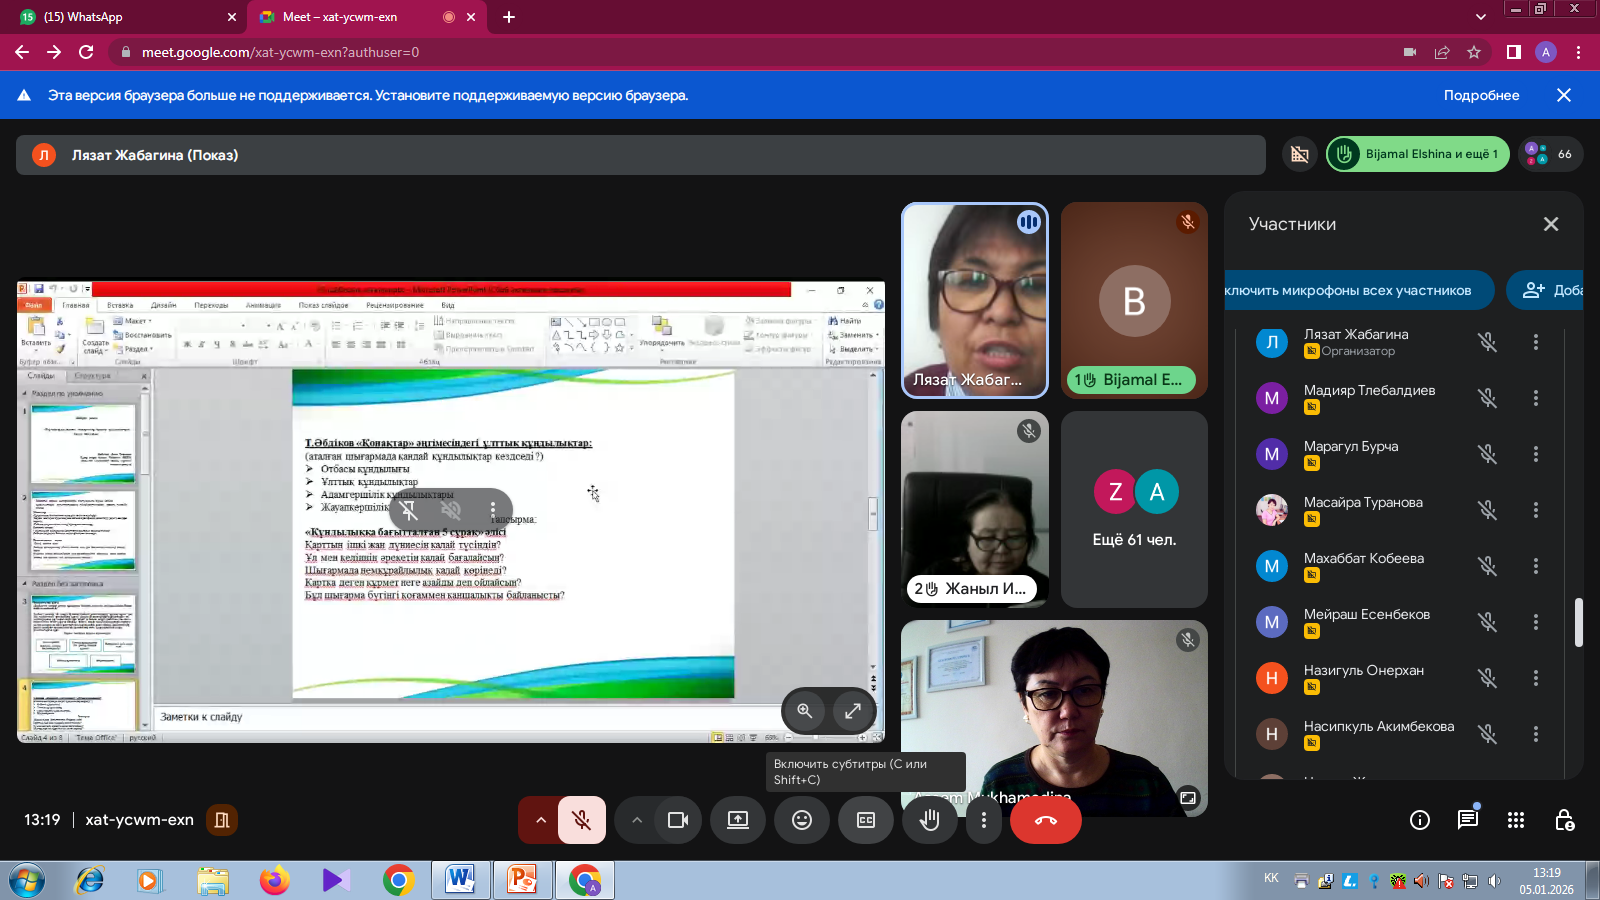
Task: Open the activities grid icon
Action: click(x=1516, y=820)
